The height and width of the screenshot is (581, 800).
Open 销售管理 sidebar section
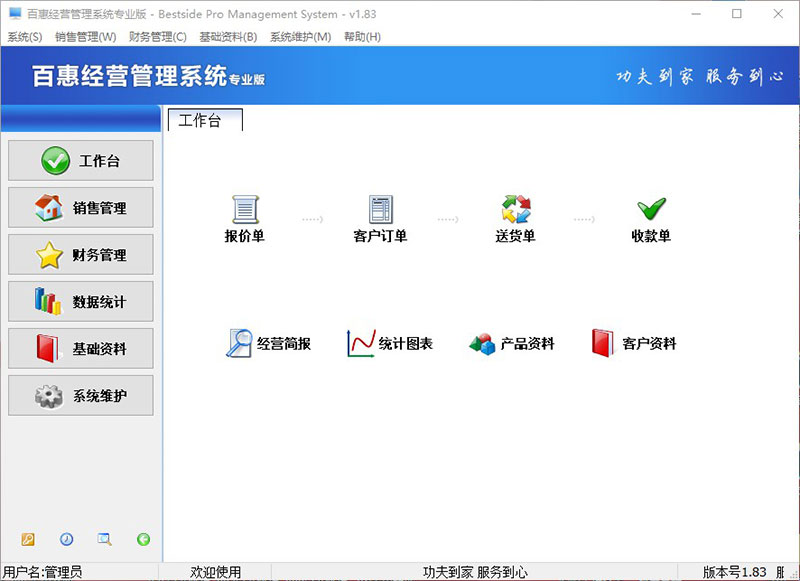(x=81, y=208)
